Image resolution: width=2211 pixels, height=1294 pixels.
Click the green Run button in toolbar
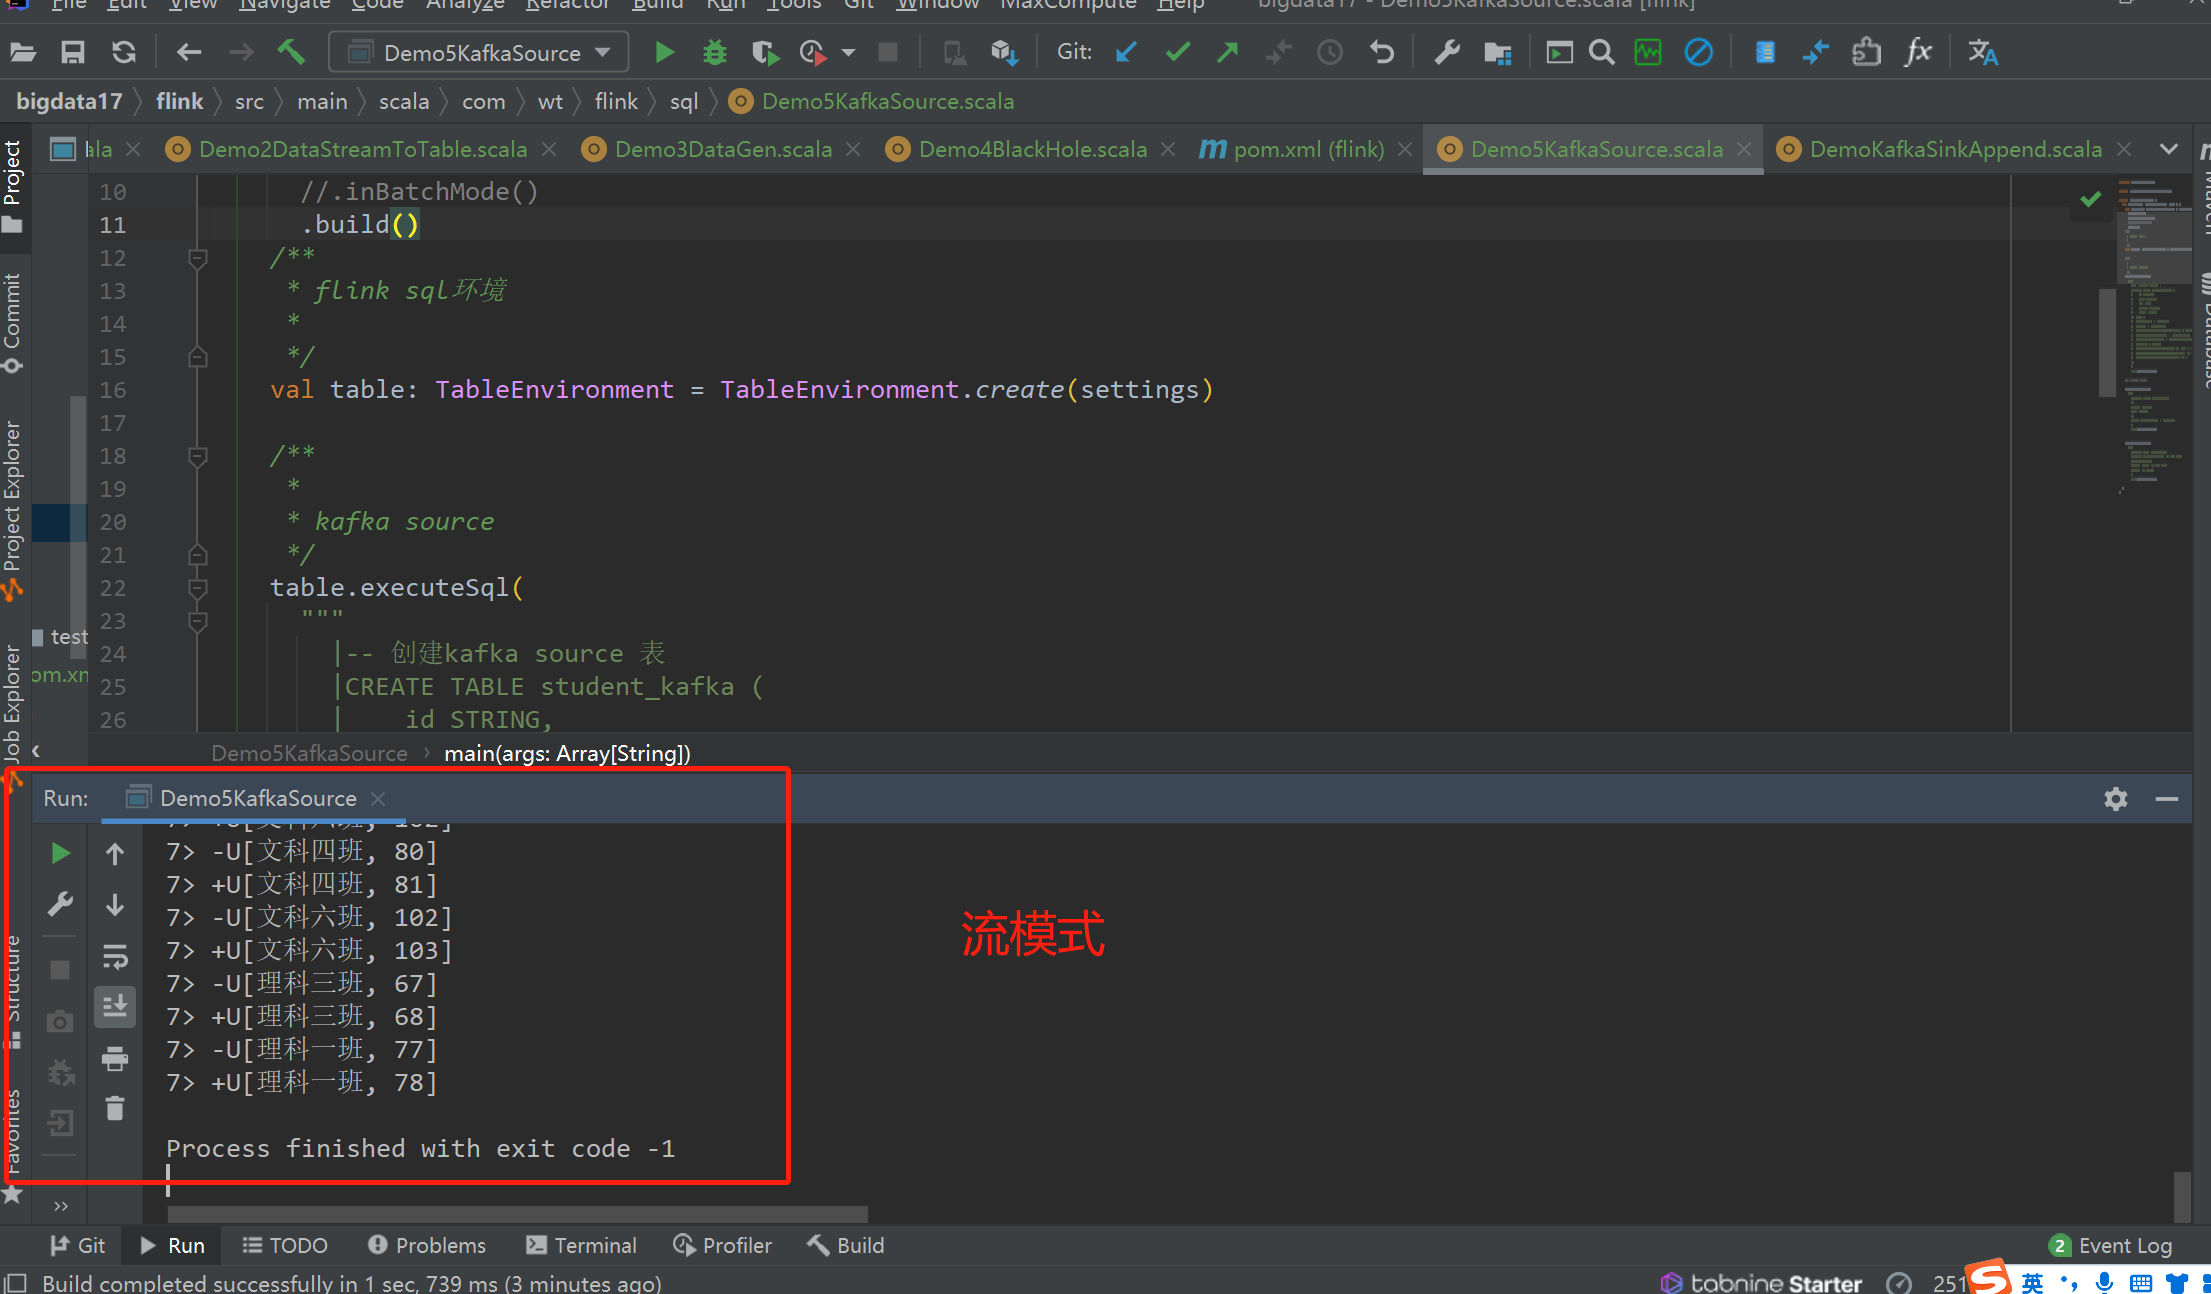664,52
